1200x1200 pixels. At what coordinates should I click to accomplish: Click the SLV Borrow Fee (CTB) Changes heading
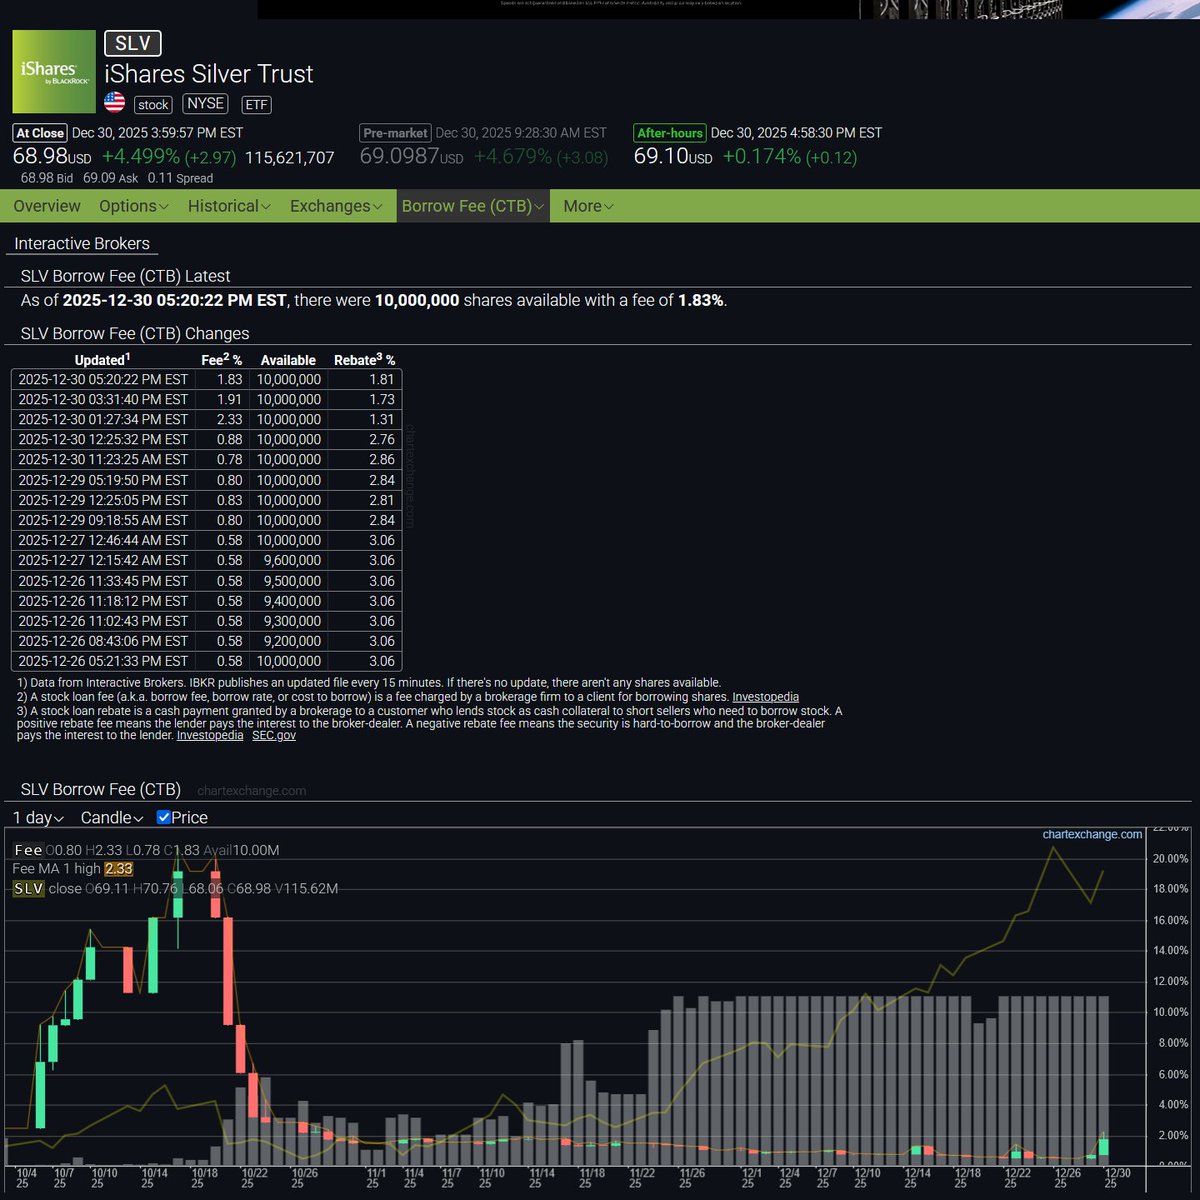[x=135, y=334]
